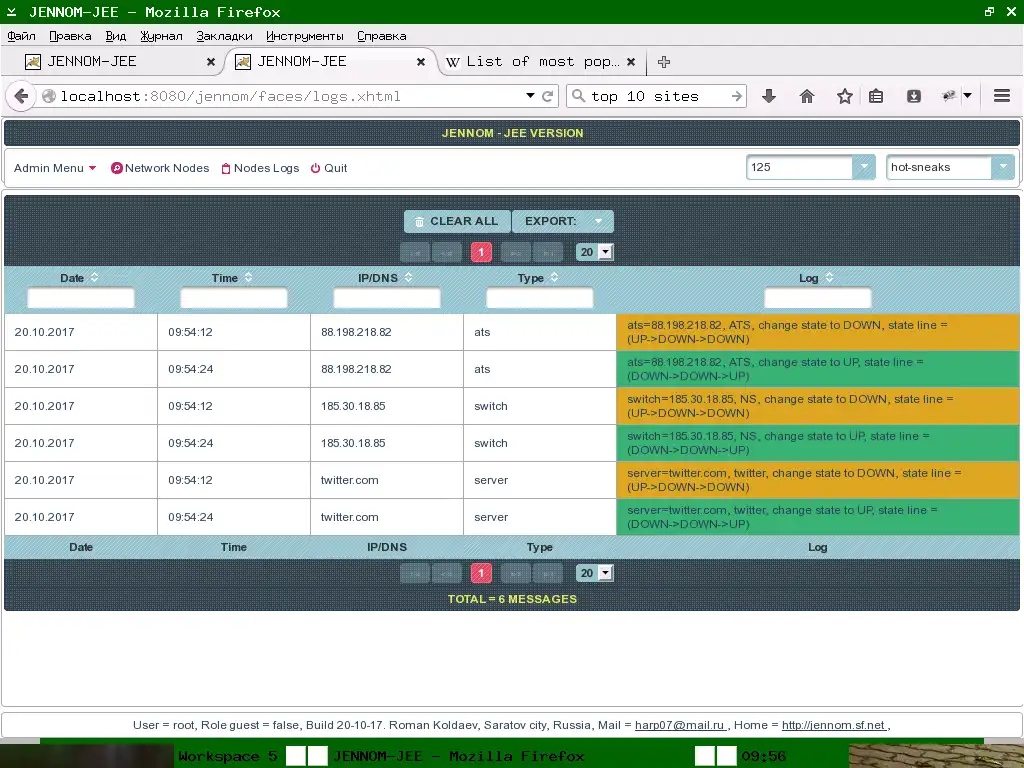The image size is (1024, 768).
Task: Open the Файл menu
Action: 22,36
